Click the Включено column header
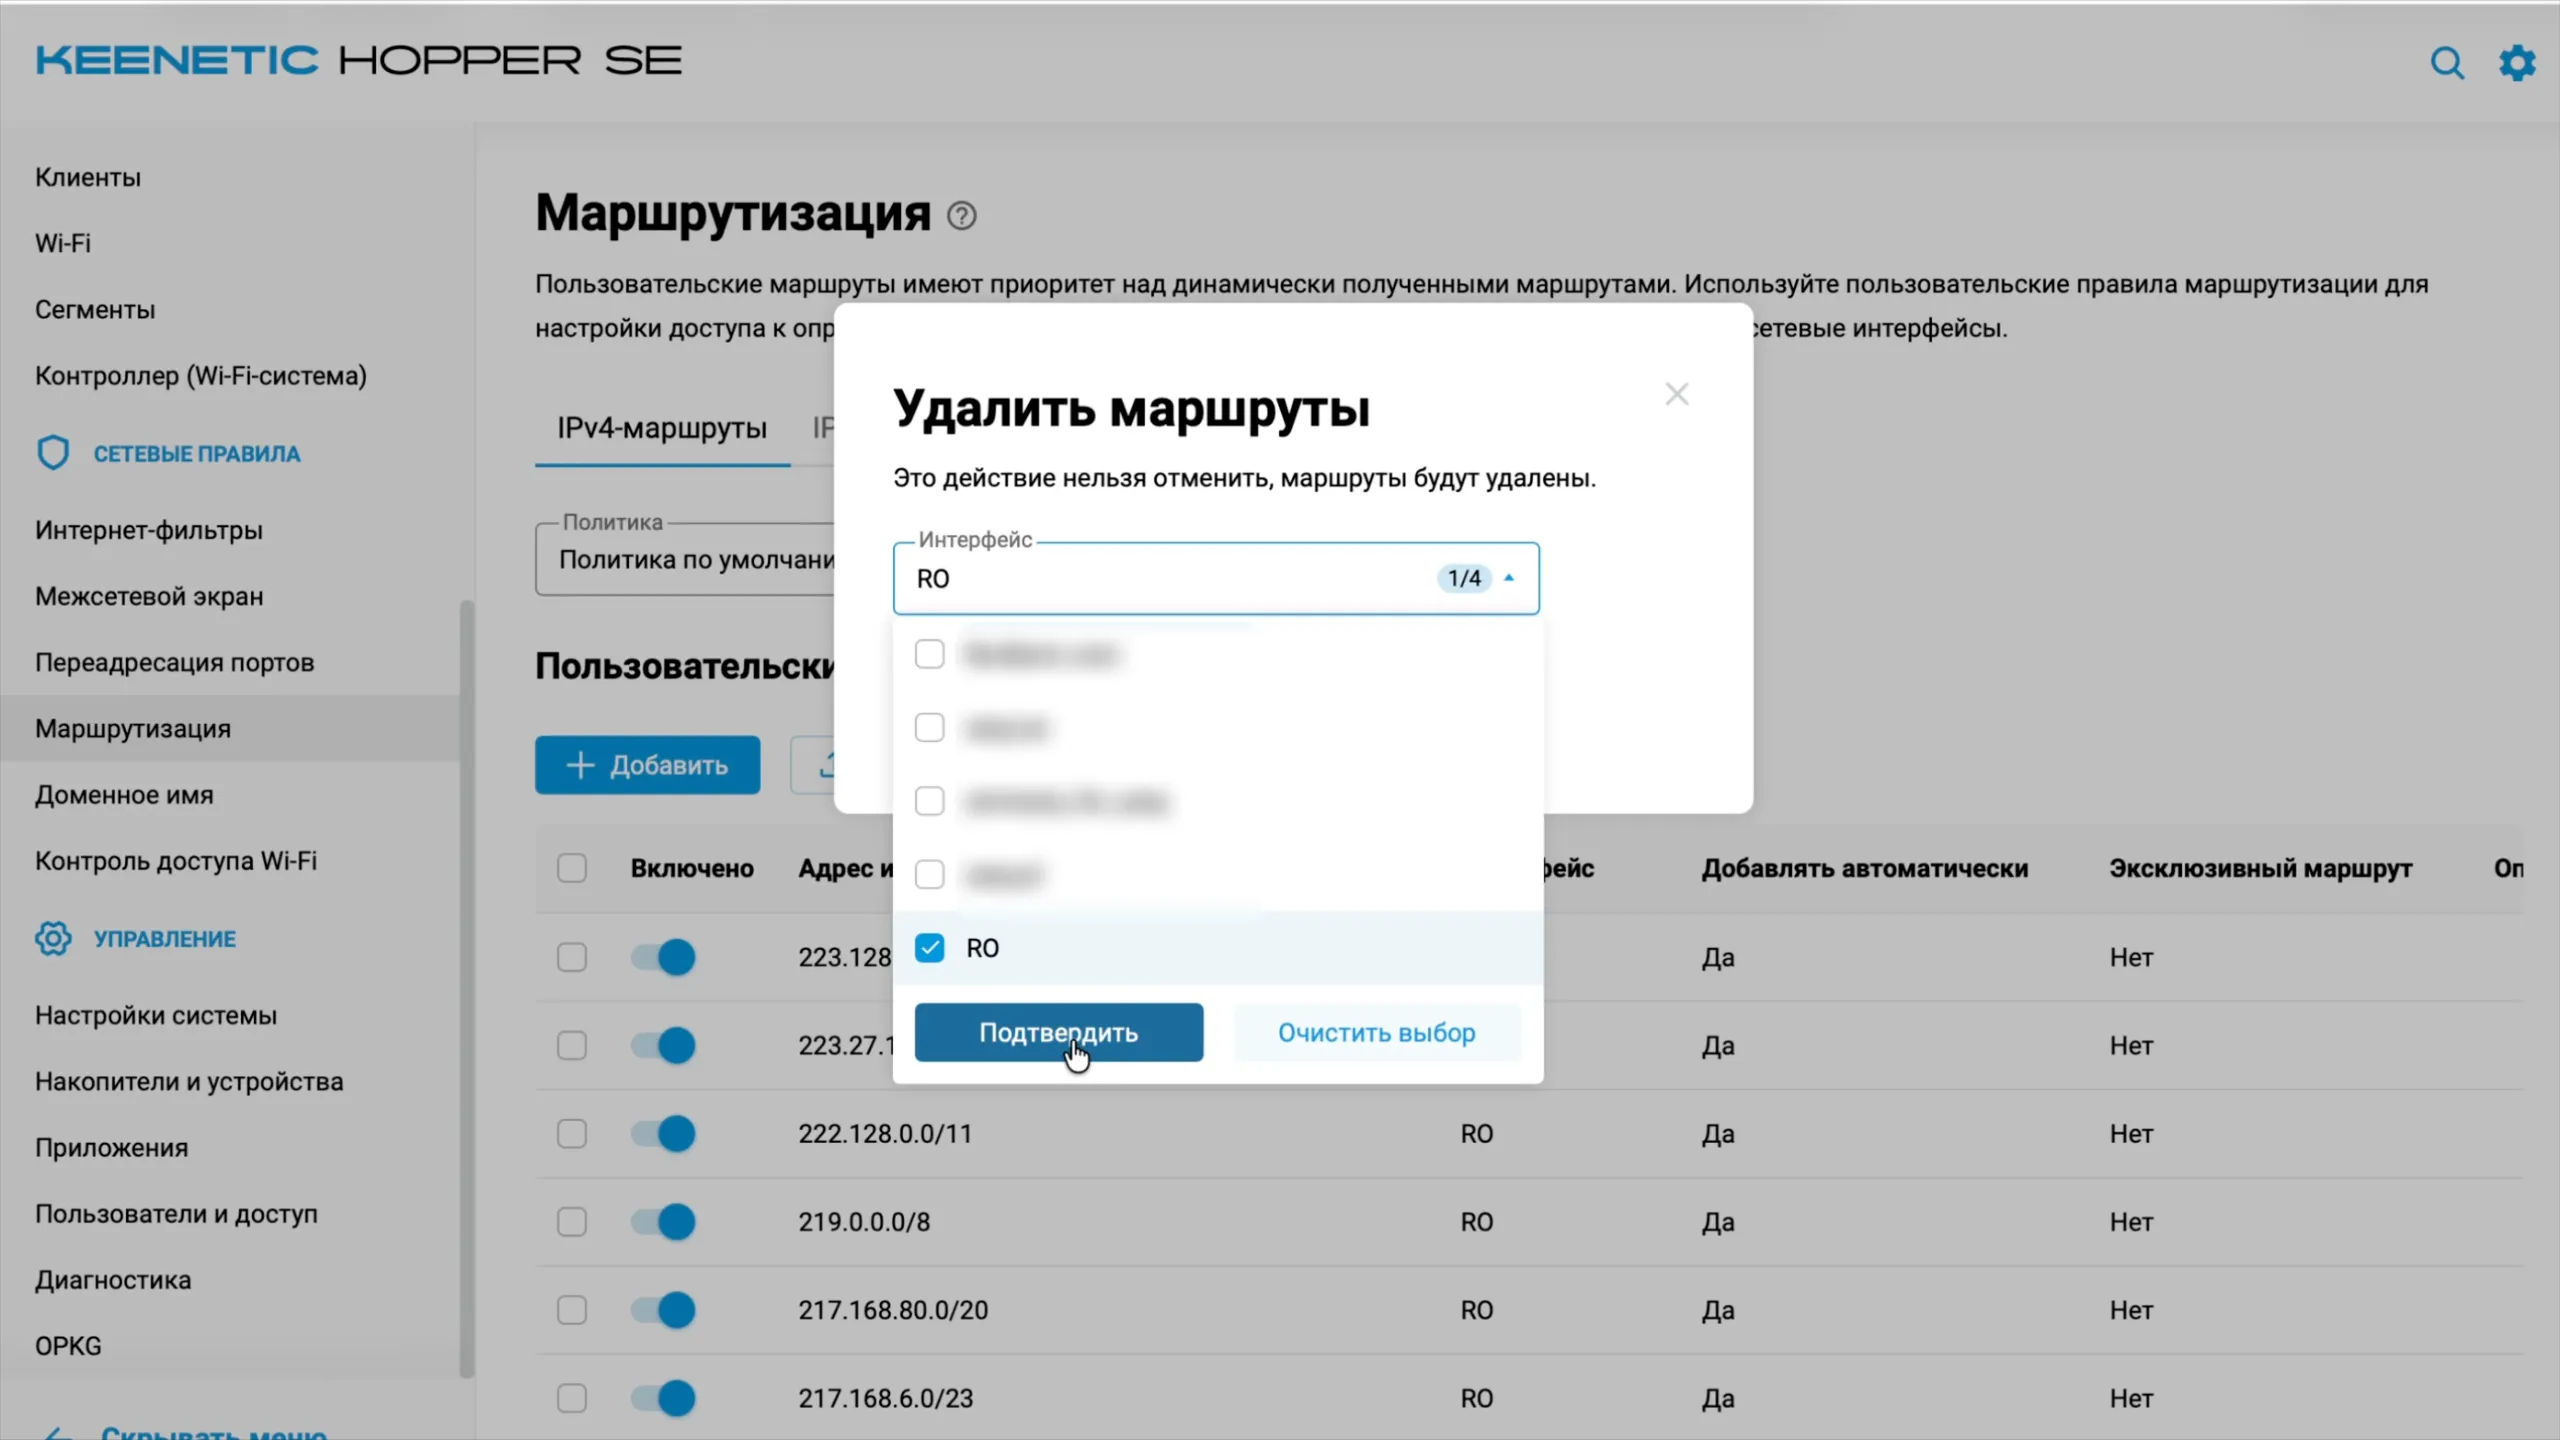Image resolution: width=2560 pixels, height=1440 pixels. 692,868
